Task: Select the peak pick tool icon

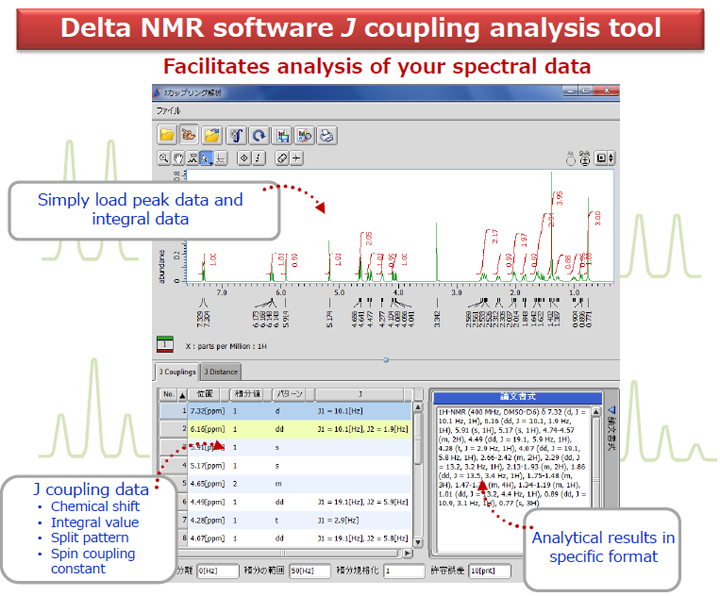Action: [x=192, y=158]
